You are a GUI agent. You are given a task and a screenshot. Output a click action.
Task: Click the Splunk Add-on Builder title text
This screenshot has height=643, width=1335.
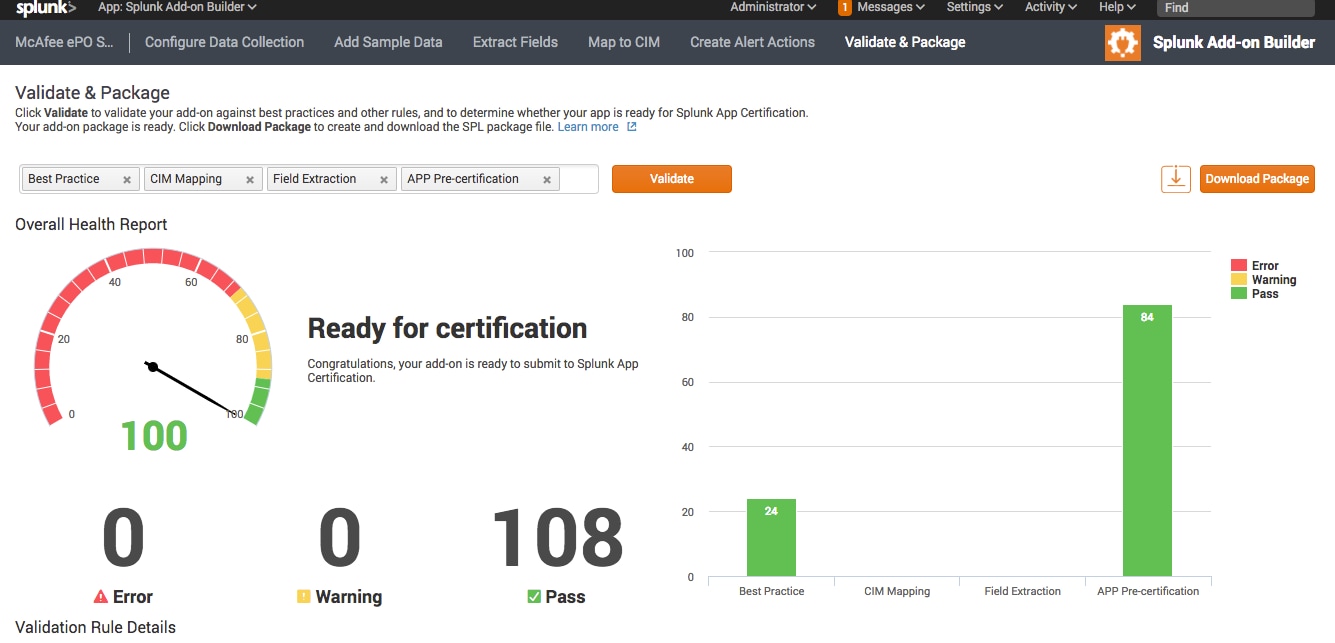[1234, 42]
